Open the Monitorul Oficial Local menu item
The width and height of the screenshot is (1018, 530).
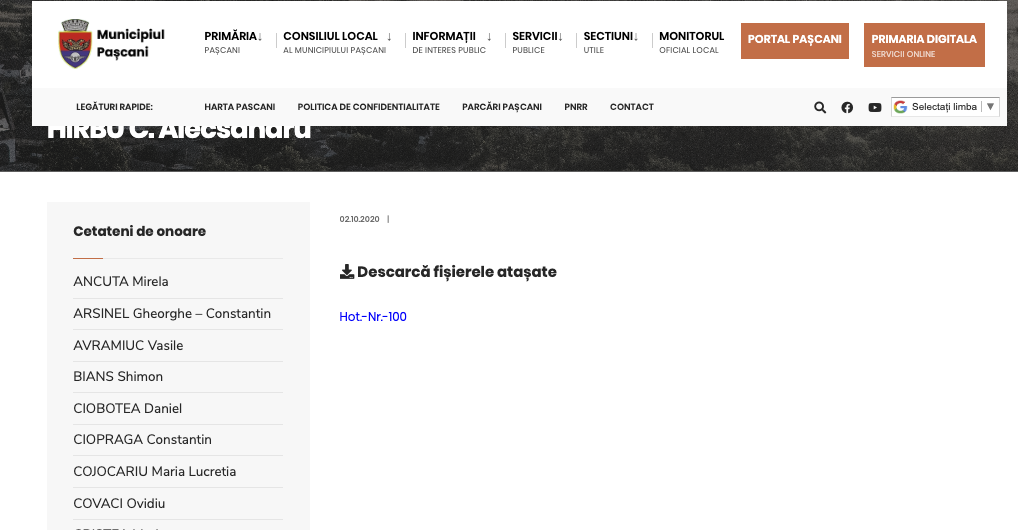pos(691,42)
